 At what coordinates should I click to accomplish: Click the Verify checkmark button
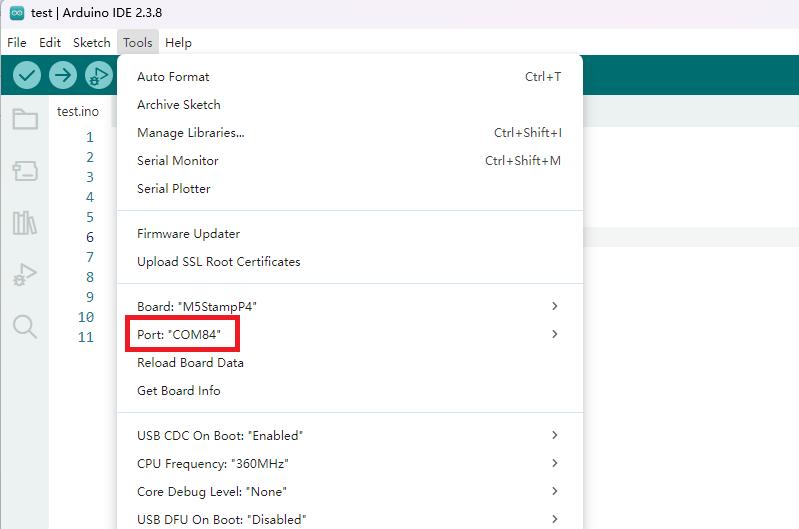pyautogui.click(x=27, y=75)
